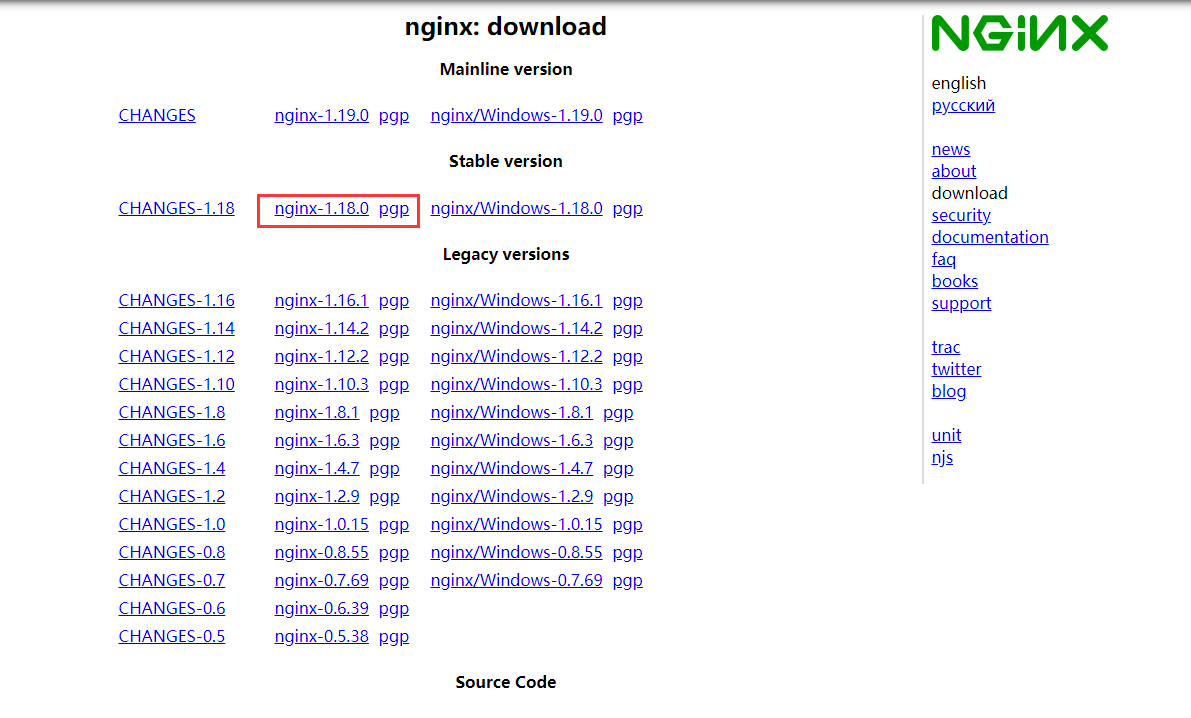
Task: Open the njs scripting page
Action: click(942, 457)
